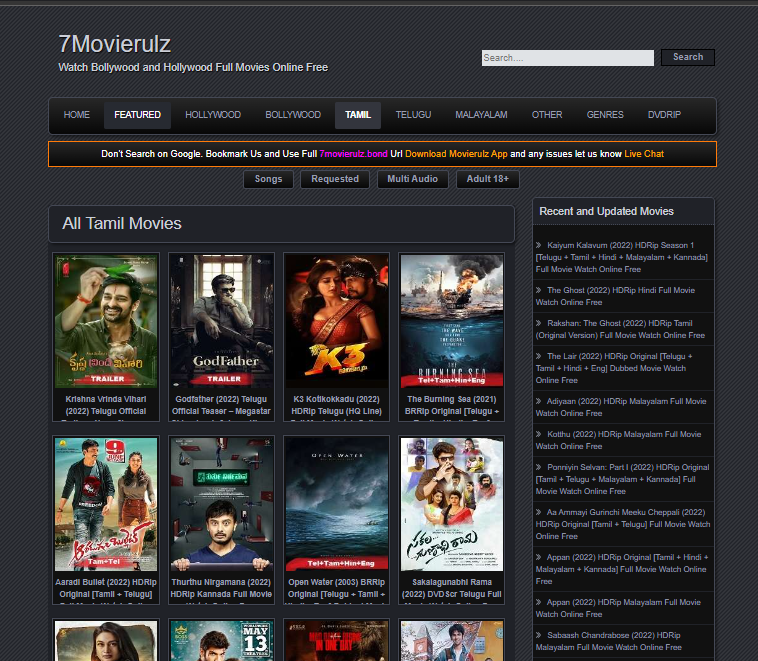Open The Ghost 2022 HDRip Hindi link

pos(615,296)
